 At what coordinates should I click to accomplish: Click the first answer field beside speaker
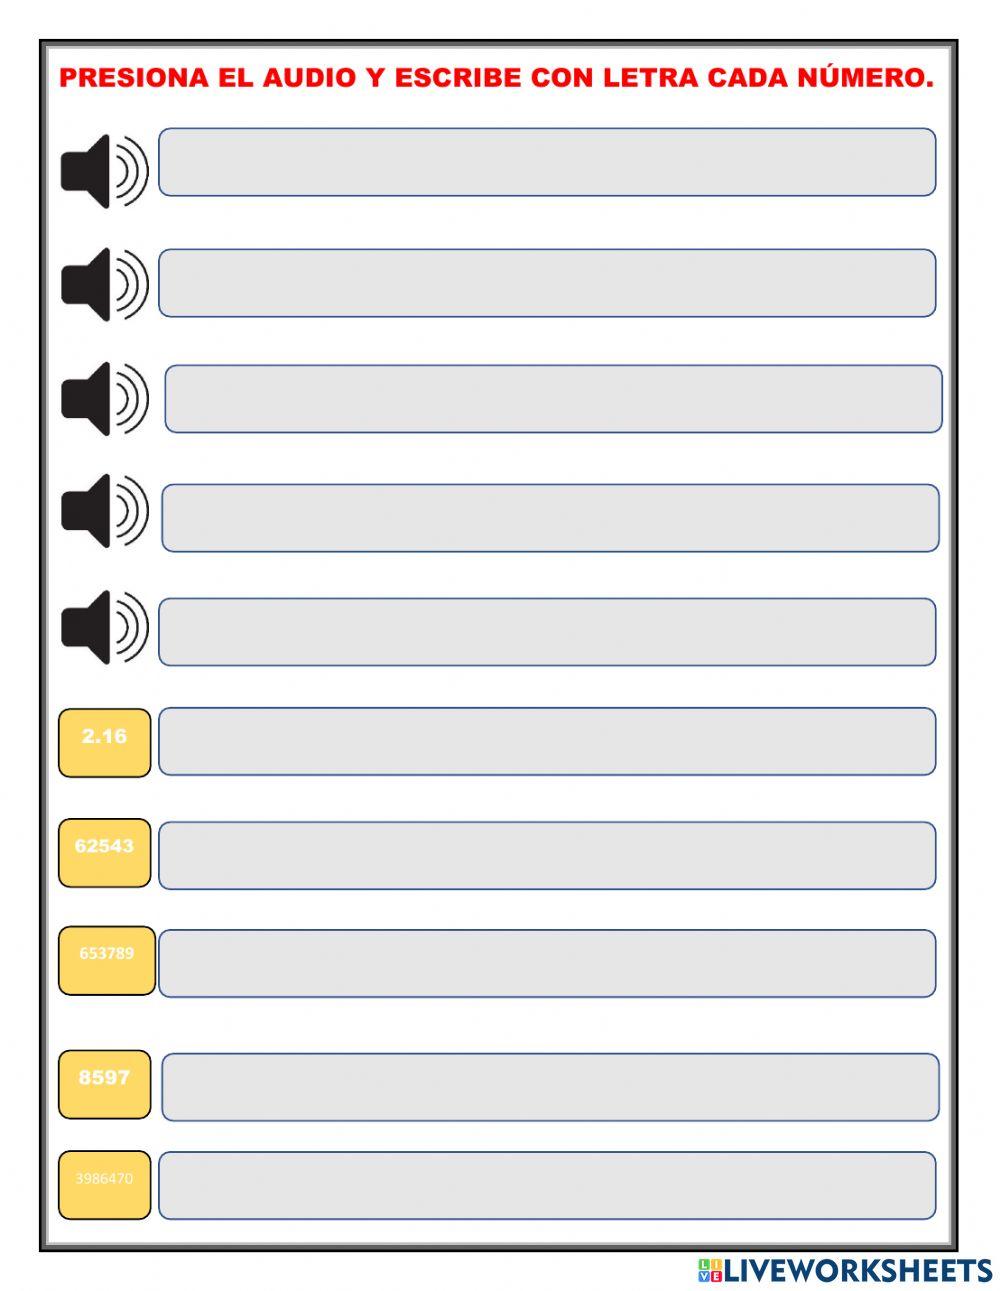click(547, 162)
